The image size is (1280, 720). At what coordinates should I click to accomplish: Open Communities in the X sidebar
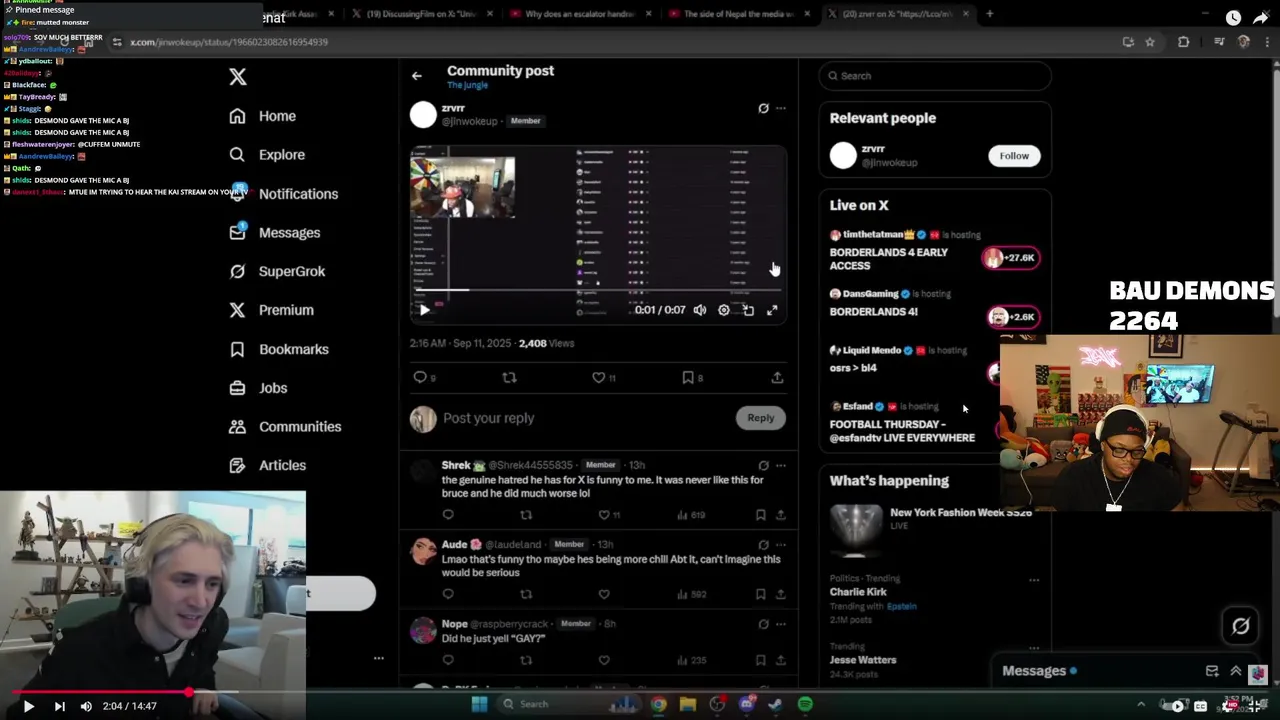(285, 427)
